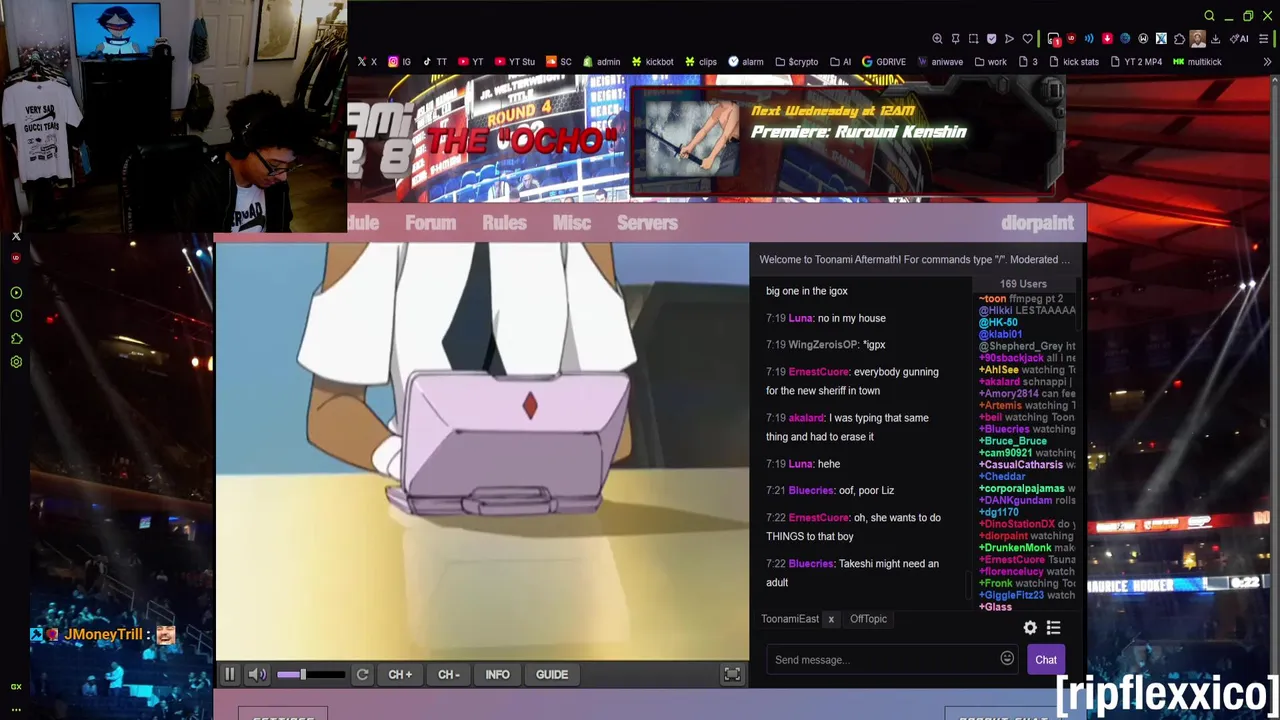Expand the work bookmark folder
Screen dimensions: 1280x720
pyautogui.click(x=990, y=62)
